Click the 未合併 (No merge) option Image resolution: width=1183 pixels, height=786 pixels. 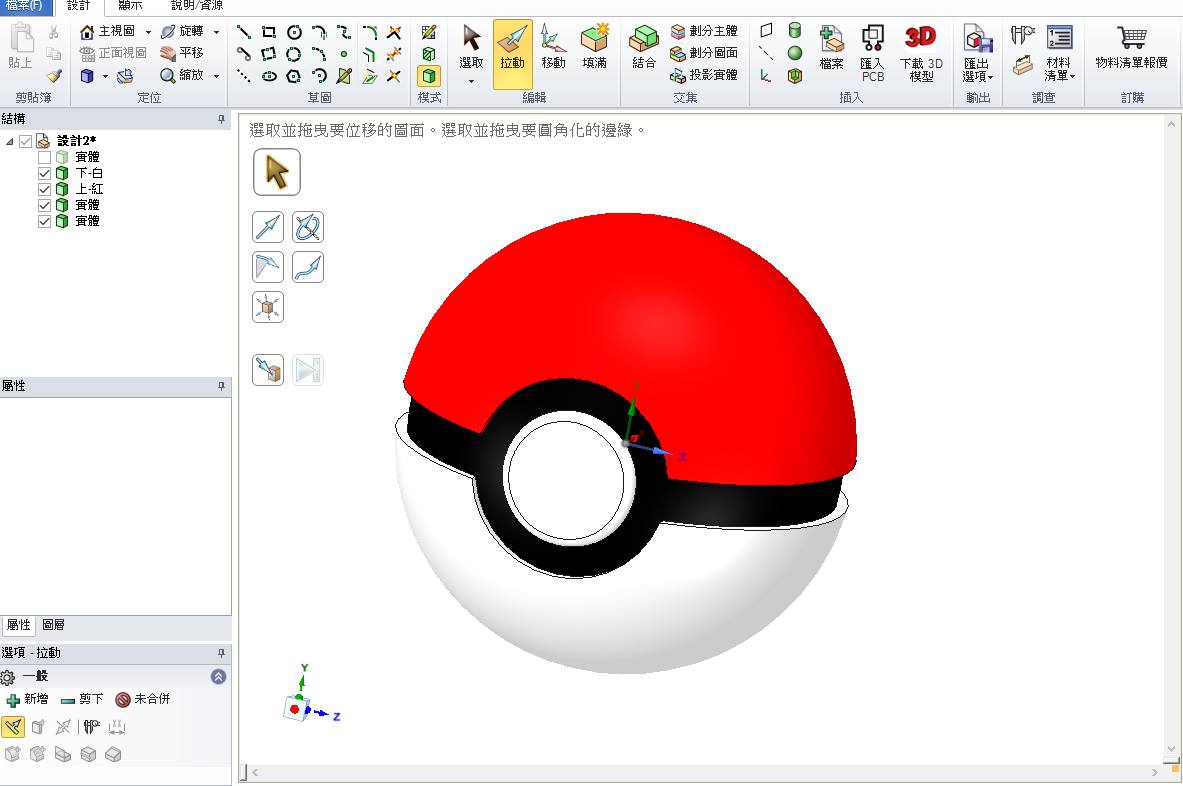(x=143, y=699)
